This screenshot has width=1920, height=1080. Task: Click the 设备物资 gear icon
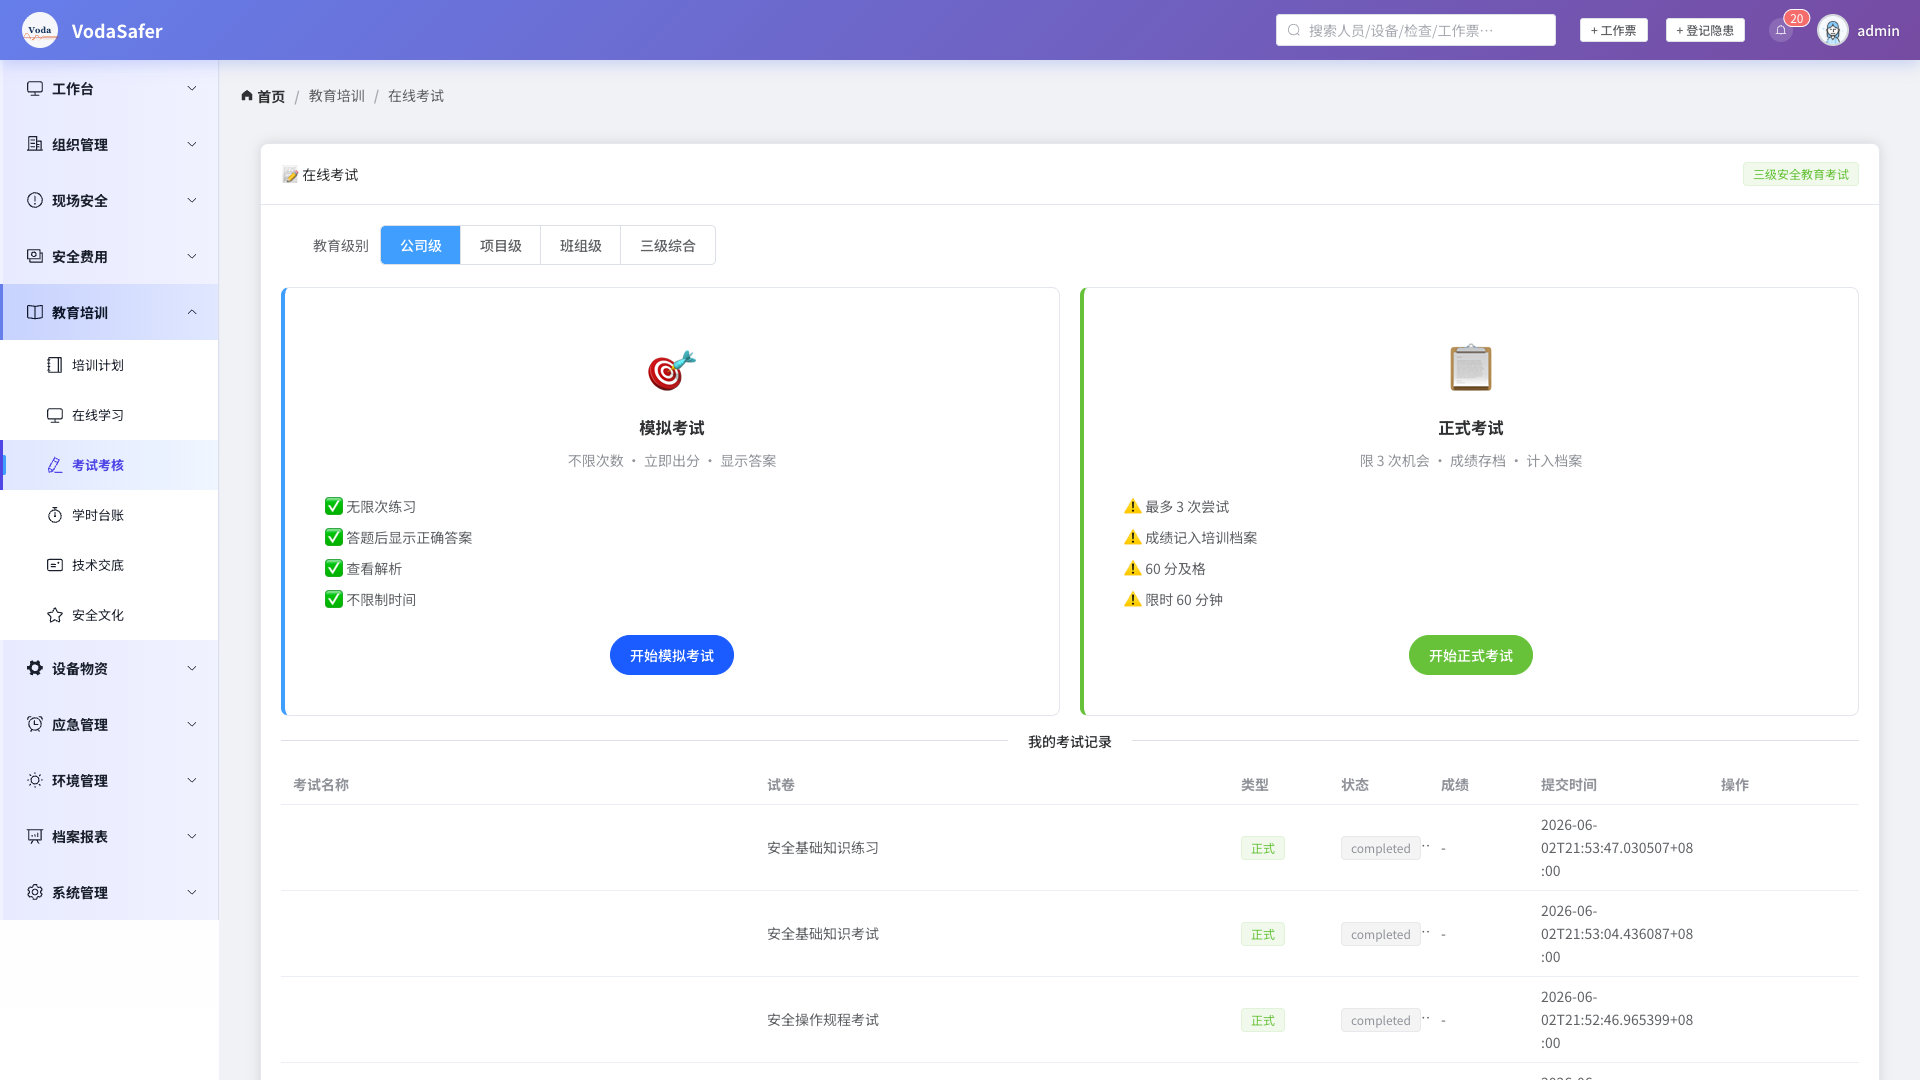tap(35, 668)
